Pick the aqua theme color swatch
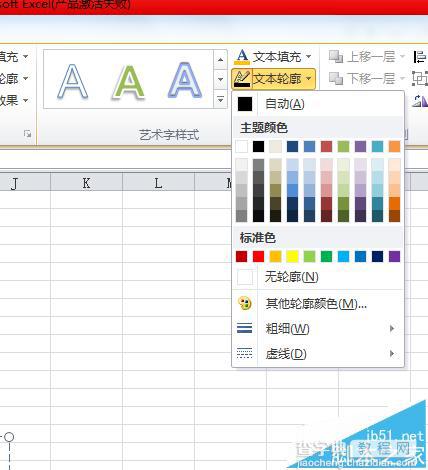The image size is (428, 470). tap(377, 146)
